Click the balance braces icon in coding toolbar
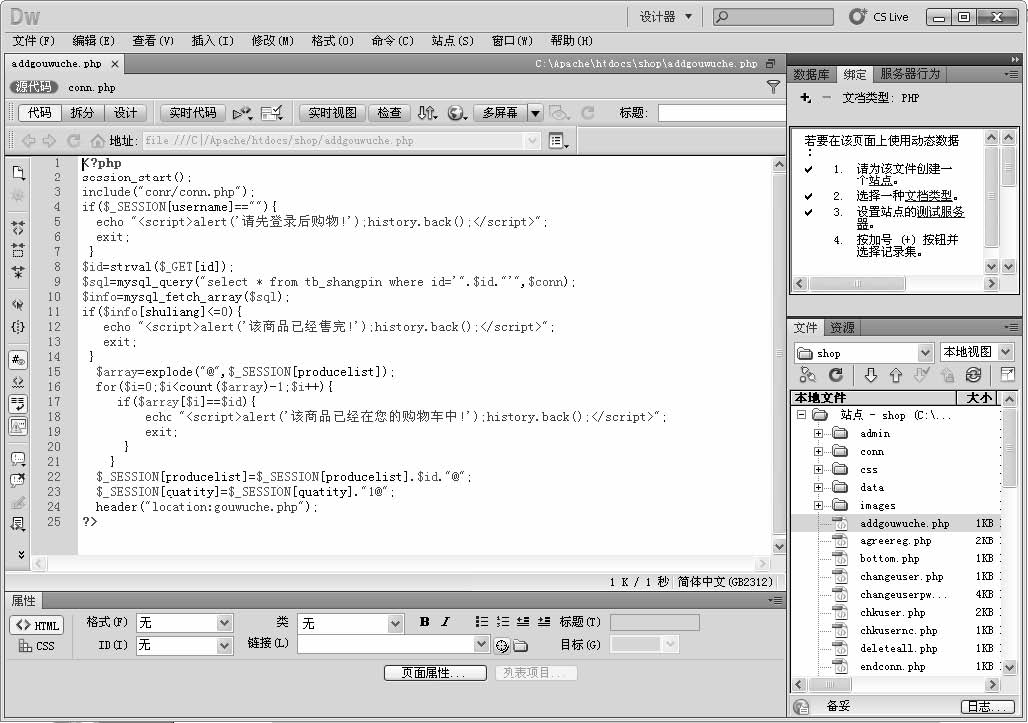 pyautogui.click(x=18, y=326)
